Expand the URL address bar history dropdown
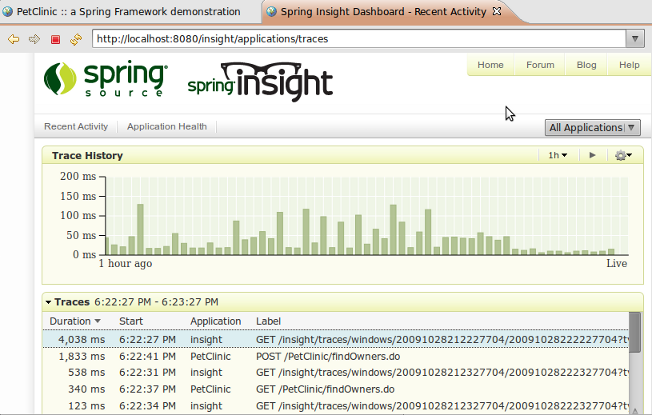The width and height of the screenshot is (652, 415). 635,39
